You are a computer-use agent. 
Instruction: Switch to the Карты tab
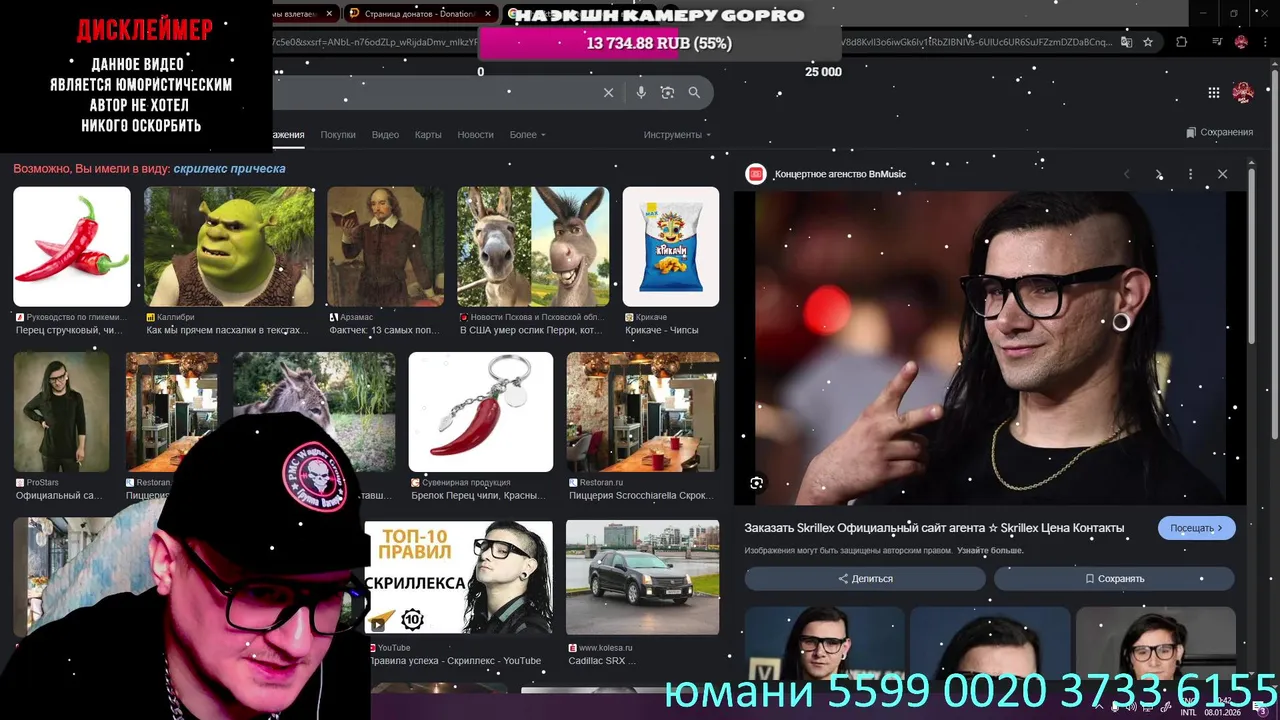pyautogui.click(x=428, y=135)
